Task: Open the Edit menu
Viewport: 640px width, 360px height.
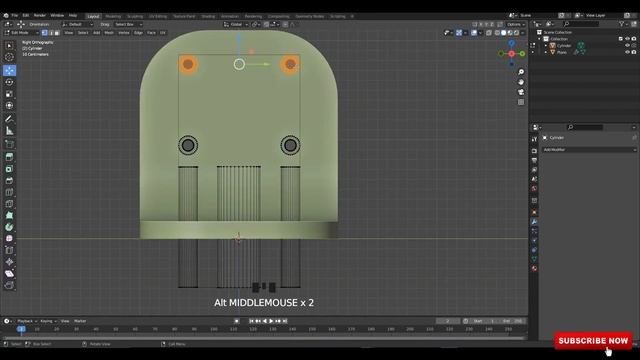Action: (26, 16)
